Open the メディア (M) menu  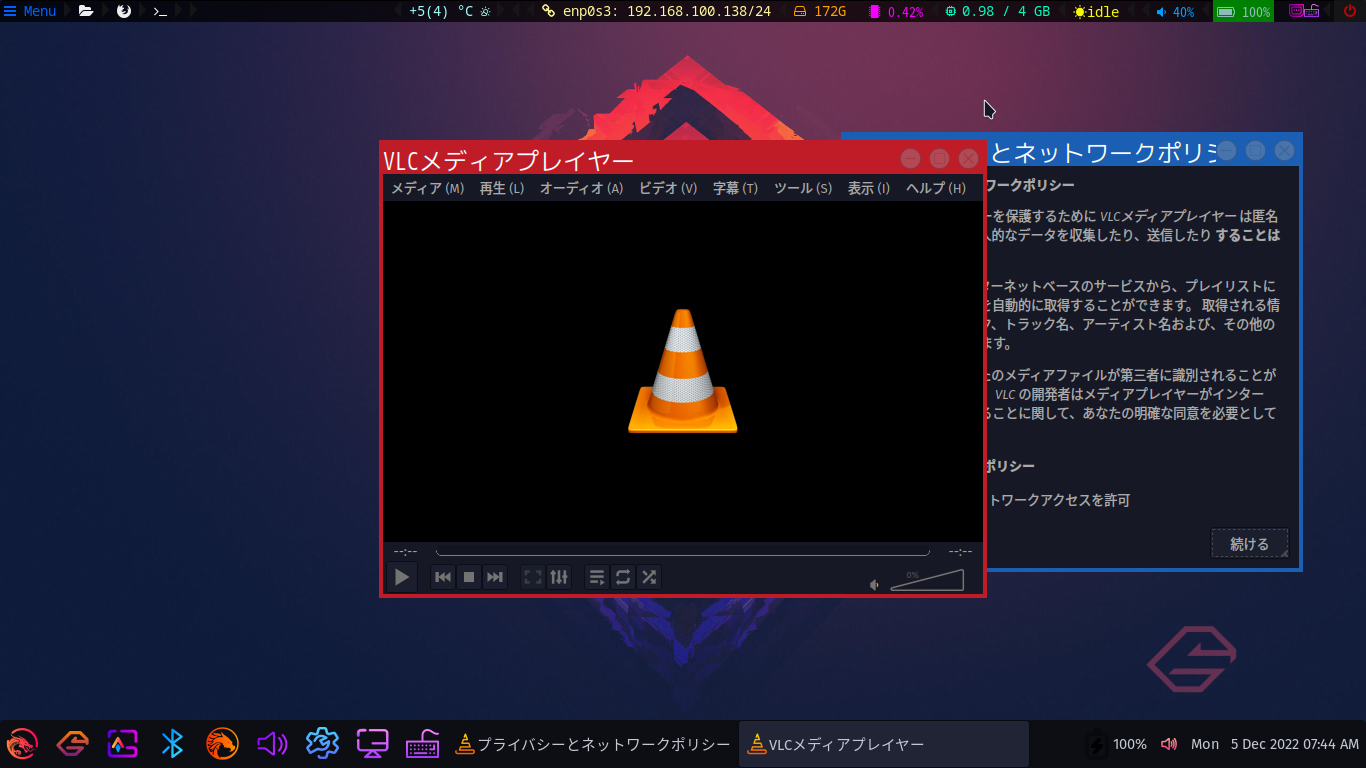pyautogui.click(x=427, y=188)
